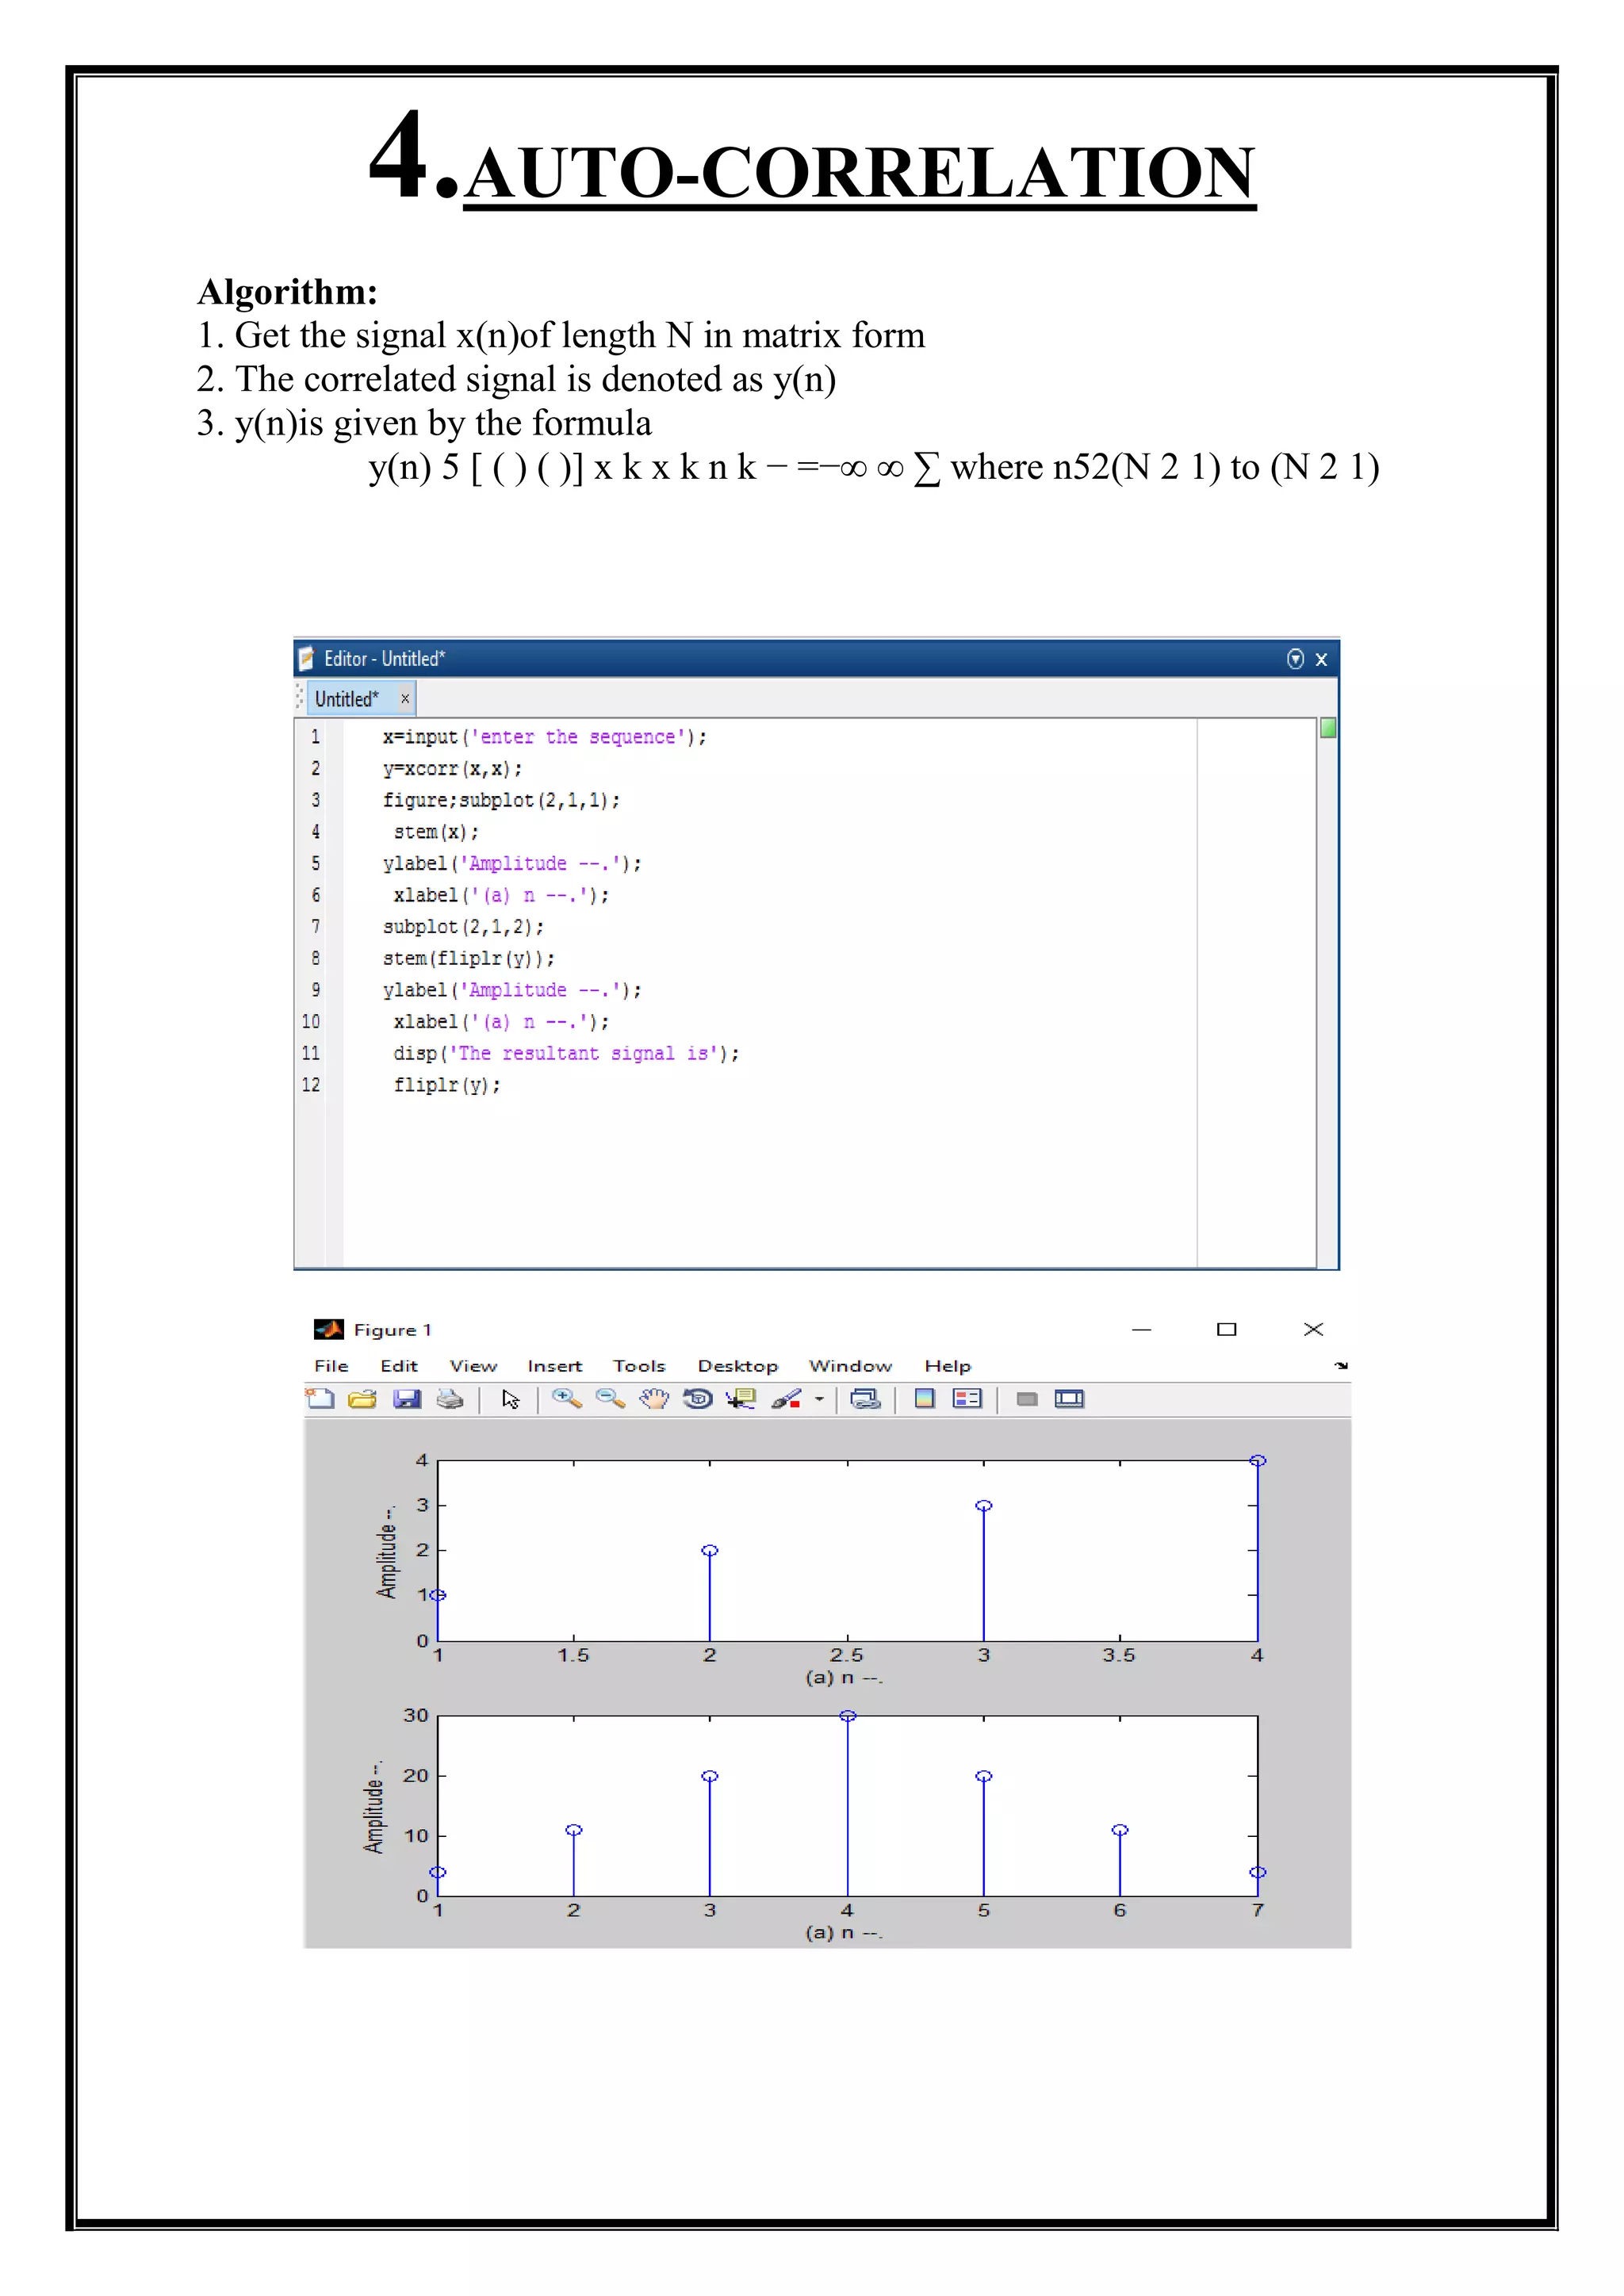
Task: Click the green editor message indicator square
Action: [1328, 728]
